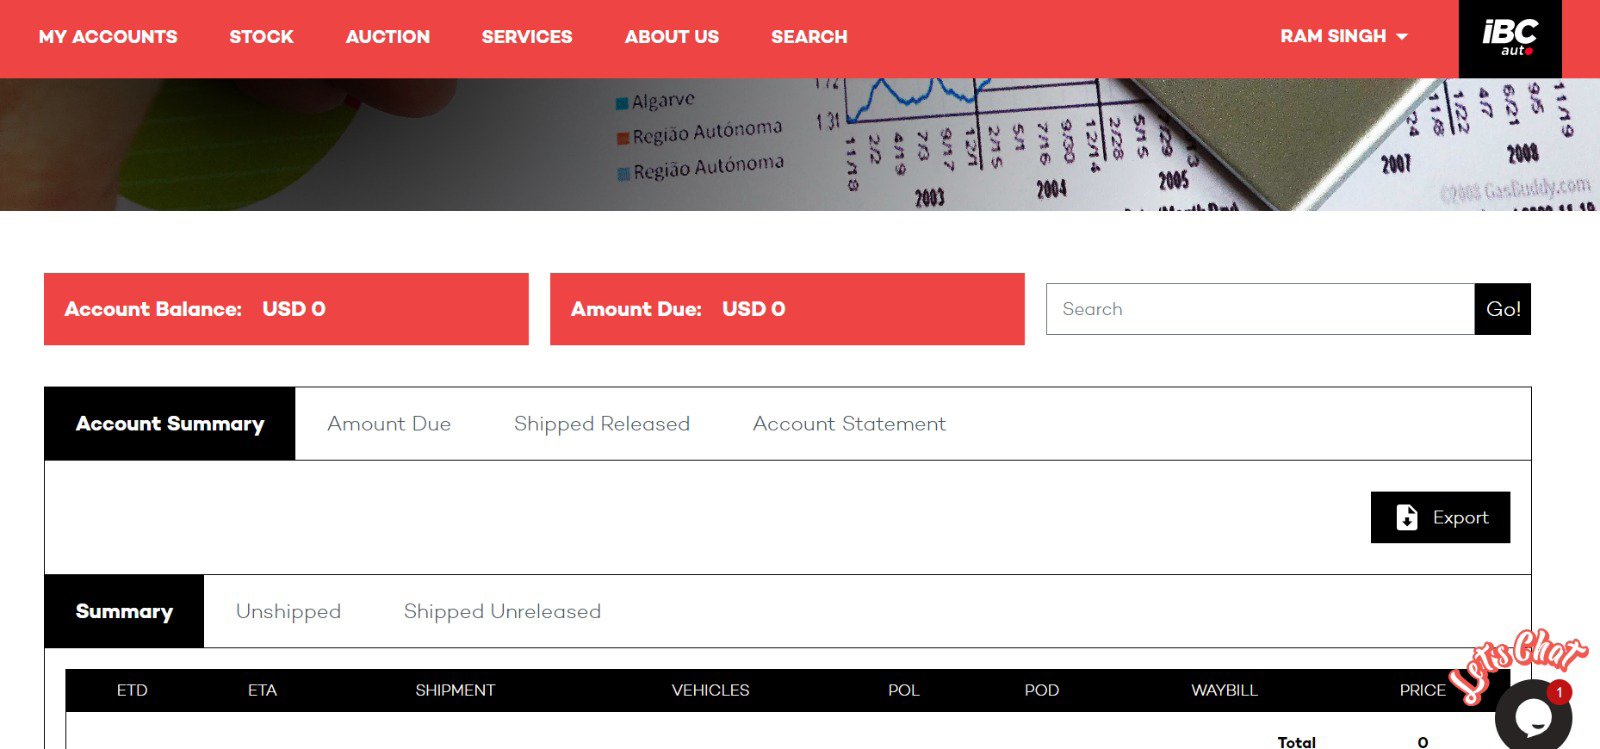1600x749 pixels.
Task: Expand the Ram Singh user dropdown arrow
Action: (x=1402, y=37)
